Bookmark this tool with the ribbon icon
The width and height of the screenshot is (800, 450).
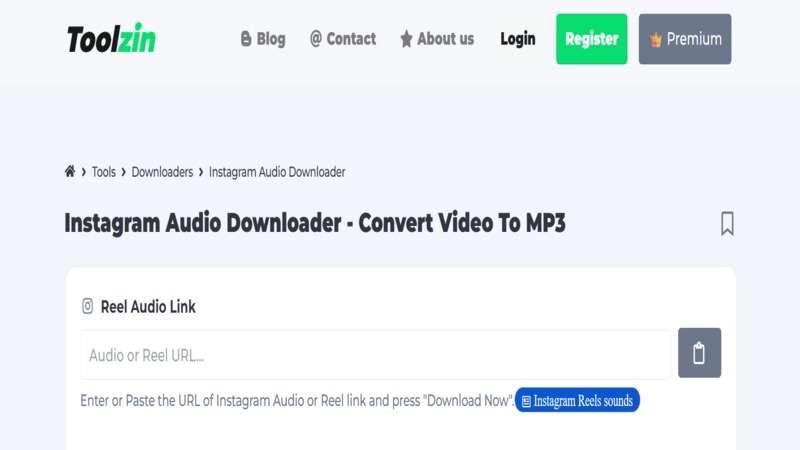coord(727,223)
